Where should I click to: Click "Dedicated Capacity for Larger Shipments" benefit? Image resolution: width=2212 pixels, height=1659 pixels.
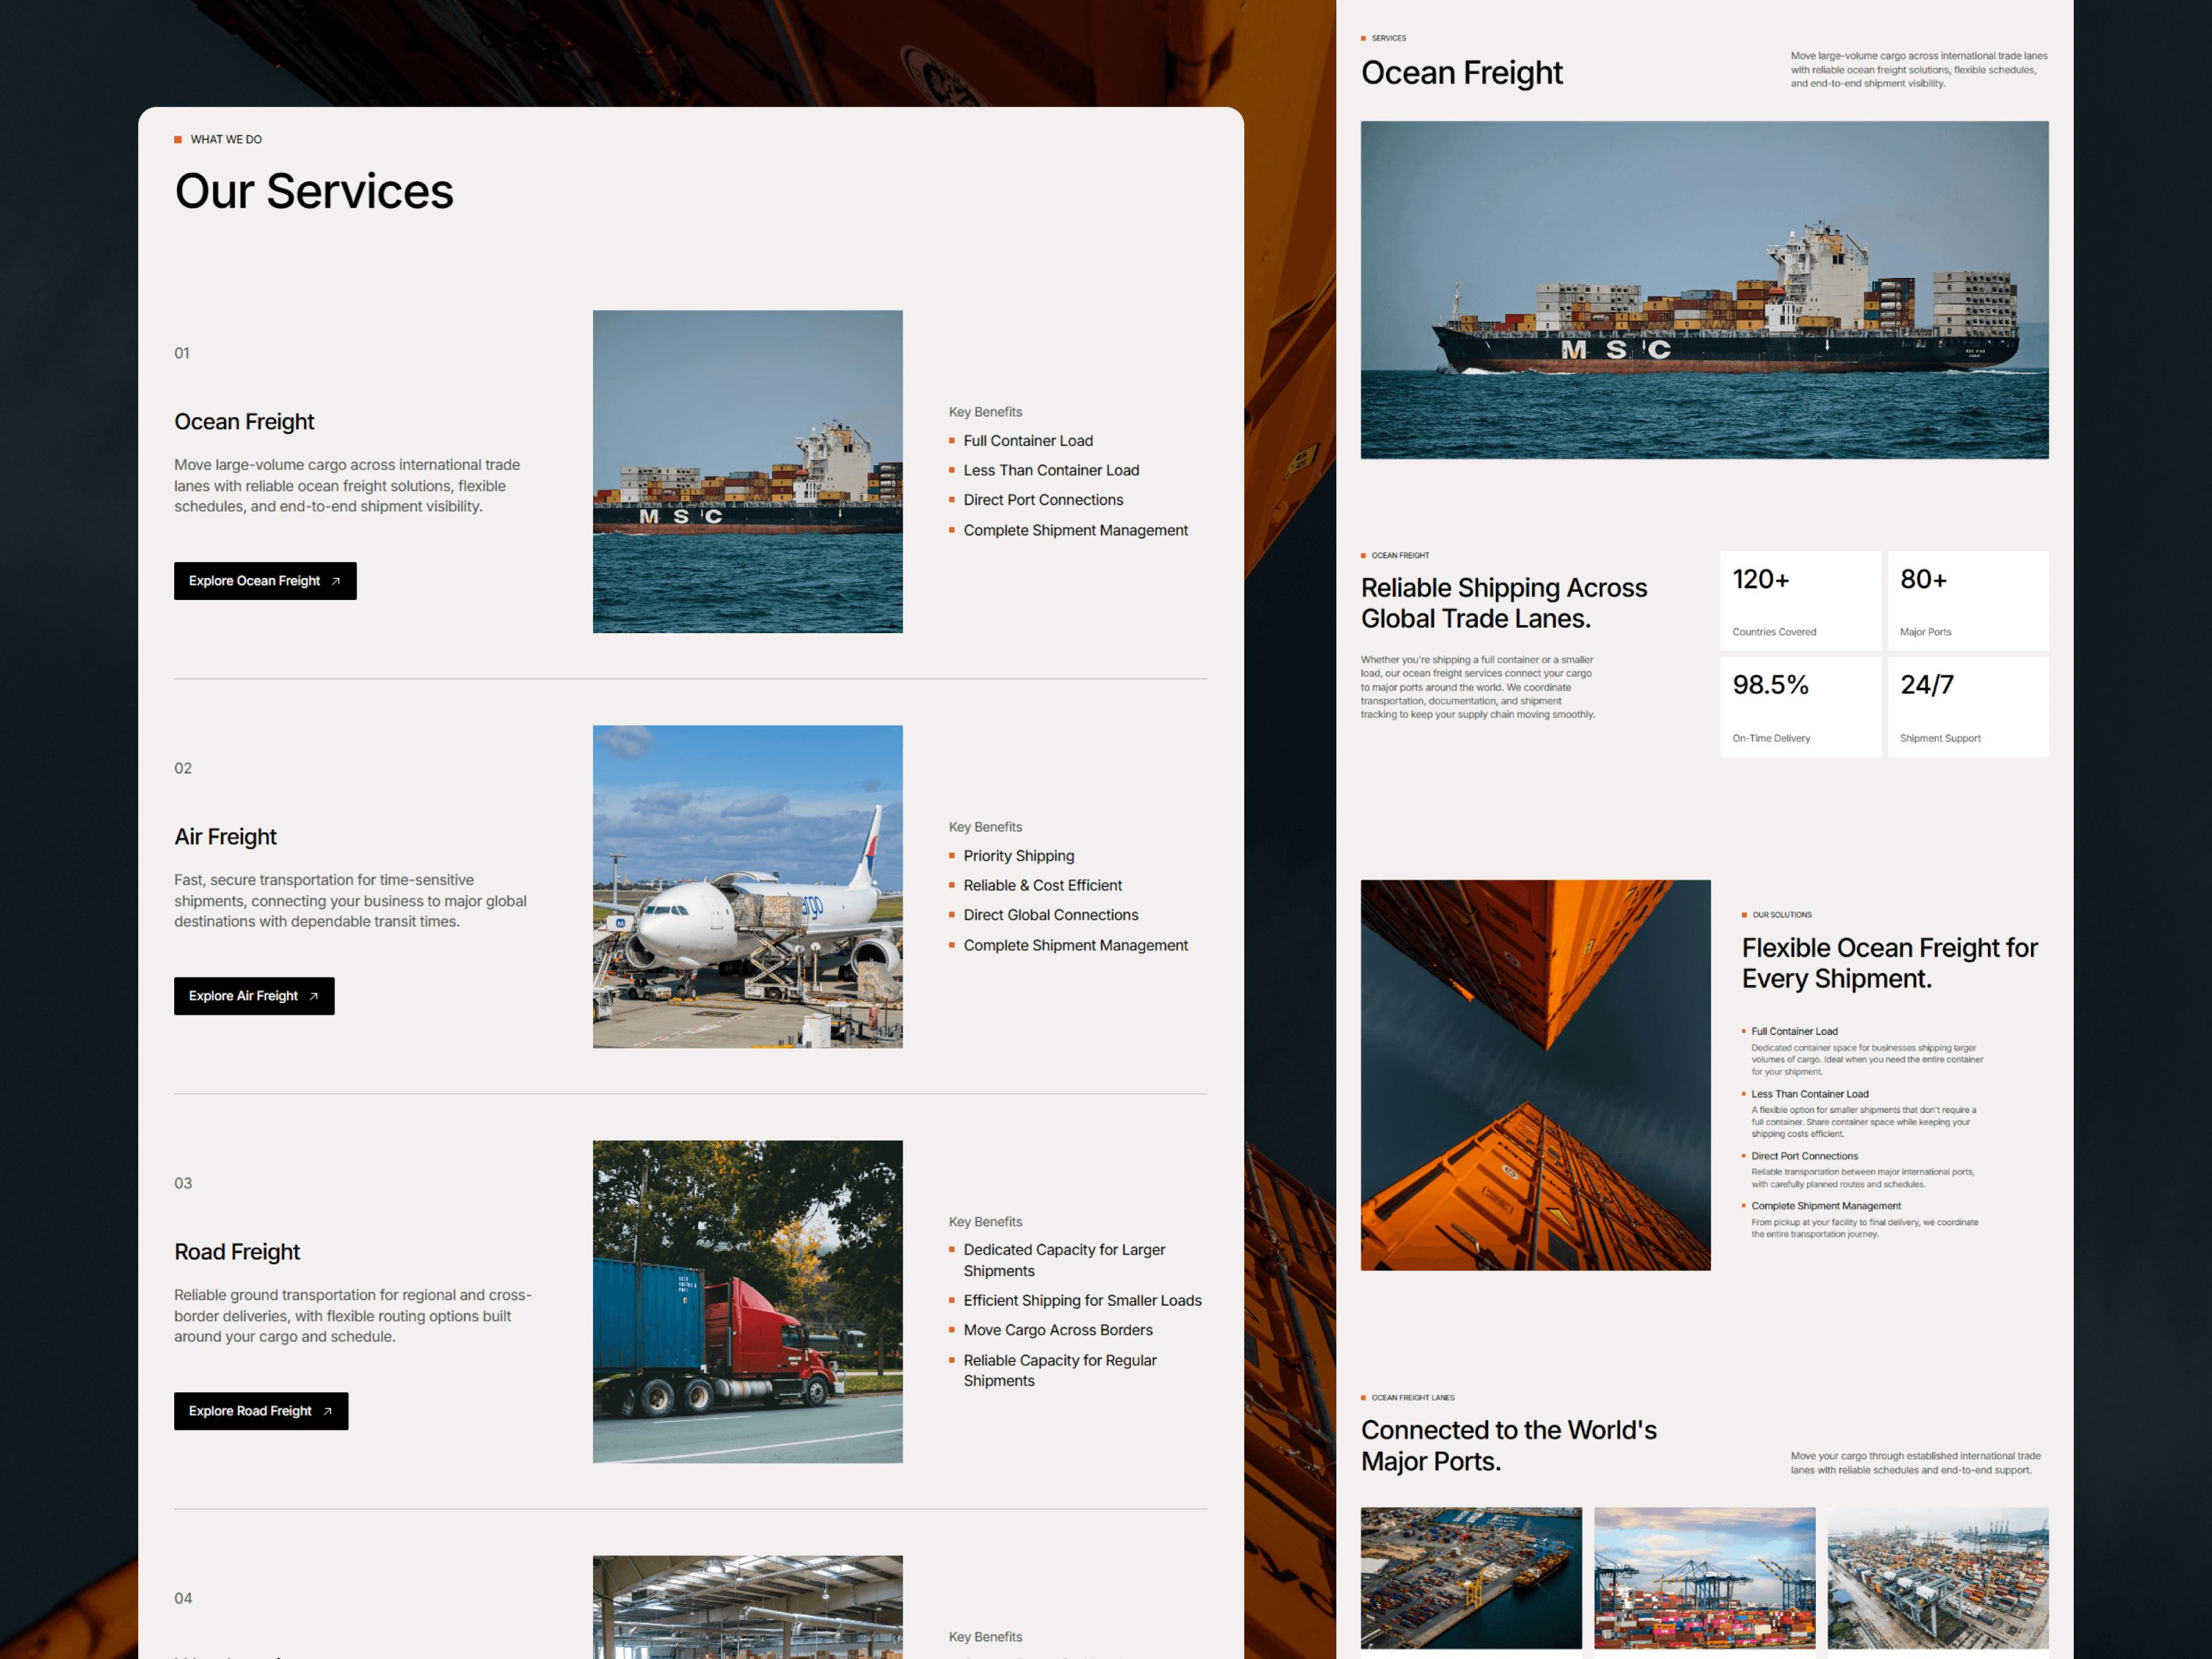point(1064,1260)
